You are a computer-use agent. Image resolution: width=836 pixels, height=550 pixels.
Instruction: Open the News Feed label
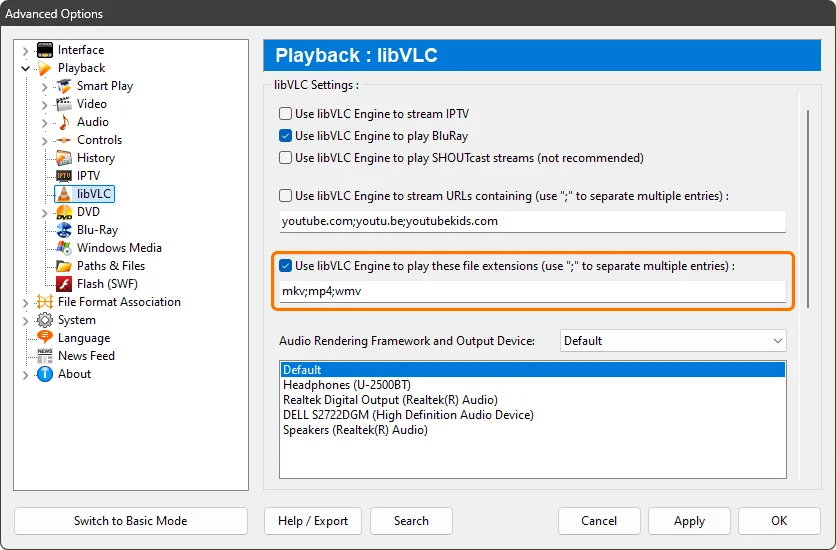[x=86, y=356]
